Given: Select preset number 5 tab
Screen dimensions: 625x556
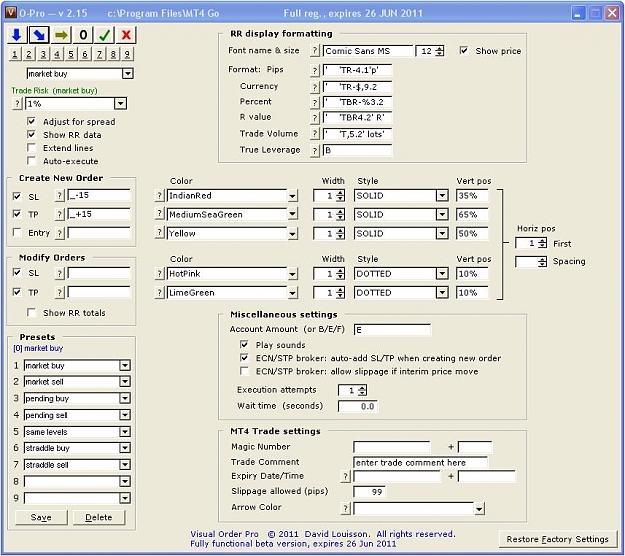Looking at the screenshot, I should pyautogui.click(x=71, y=54).
